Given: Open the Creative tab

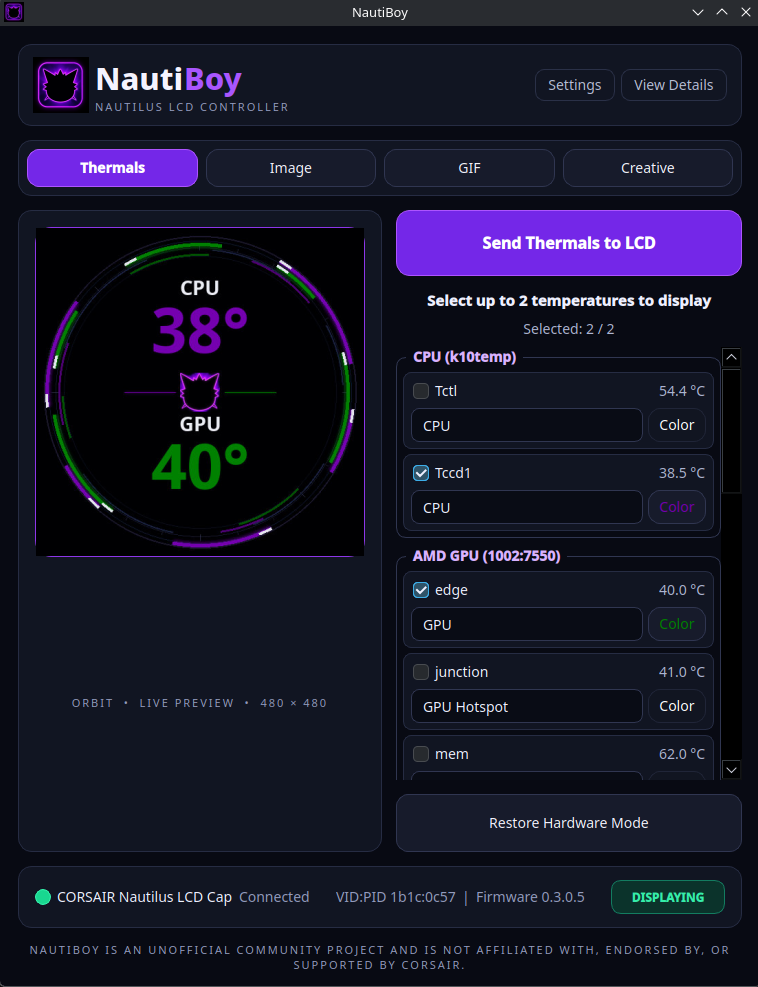Looking at the screenshot, I should pos(648,168).
